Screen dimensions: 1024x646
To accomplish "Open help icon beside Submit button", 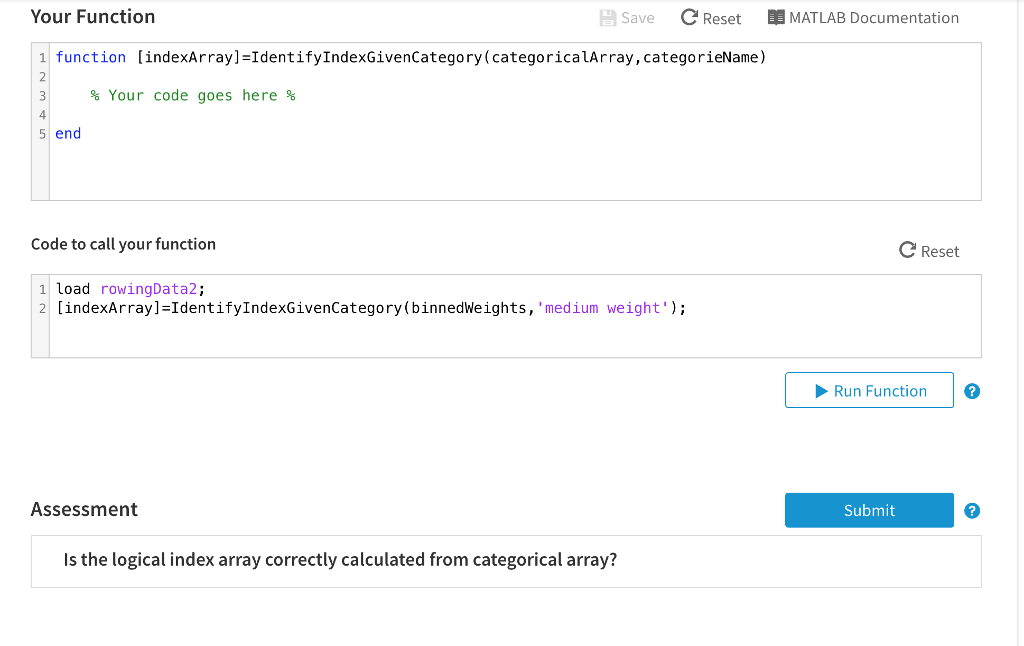I will 972,511.
